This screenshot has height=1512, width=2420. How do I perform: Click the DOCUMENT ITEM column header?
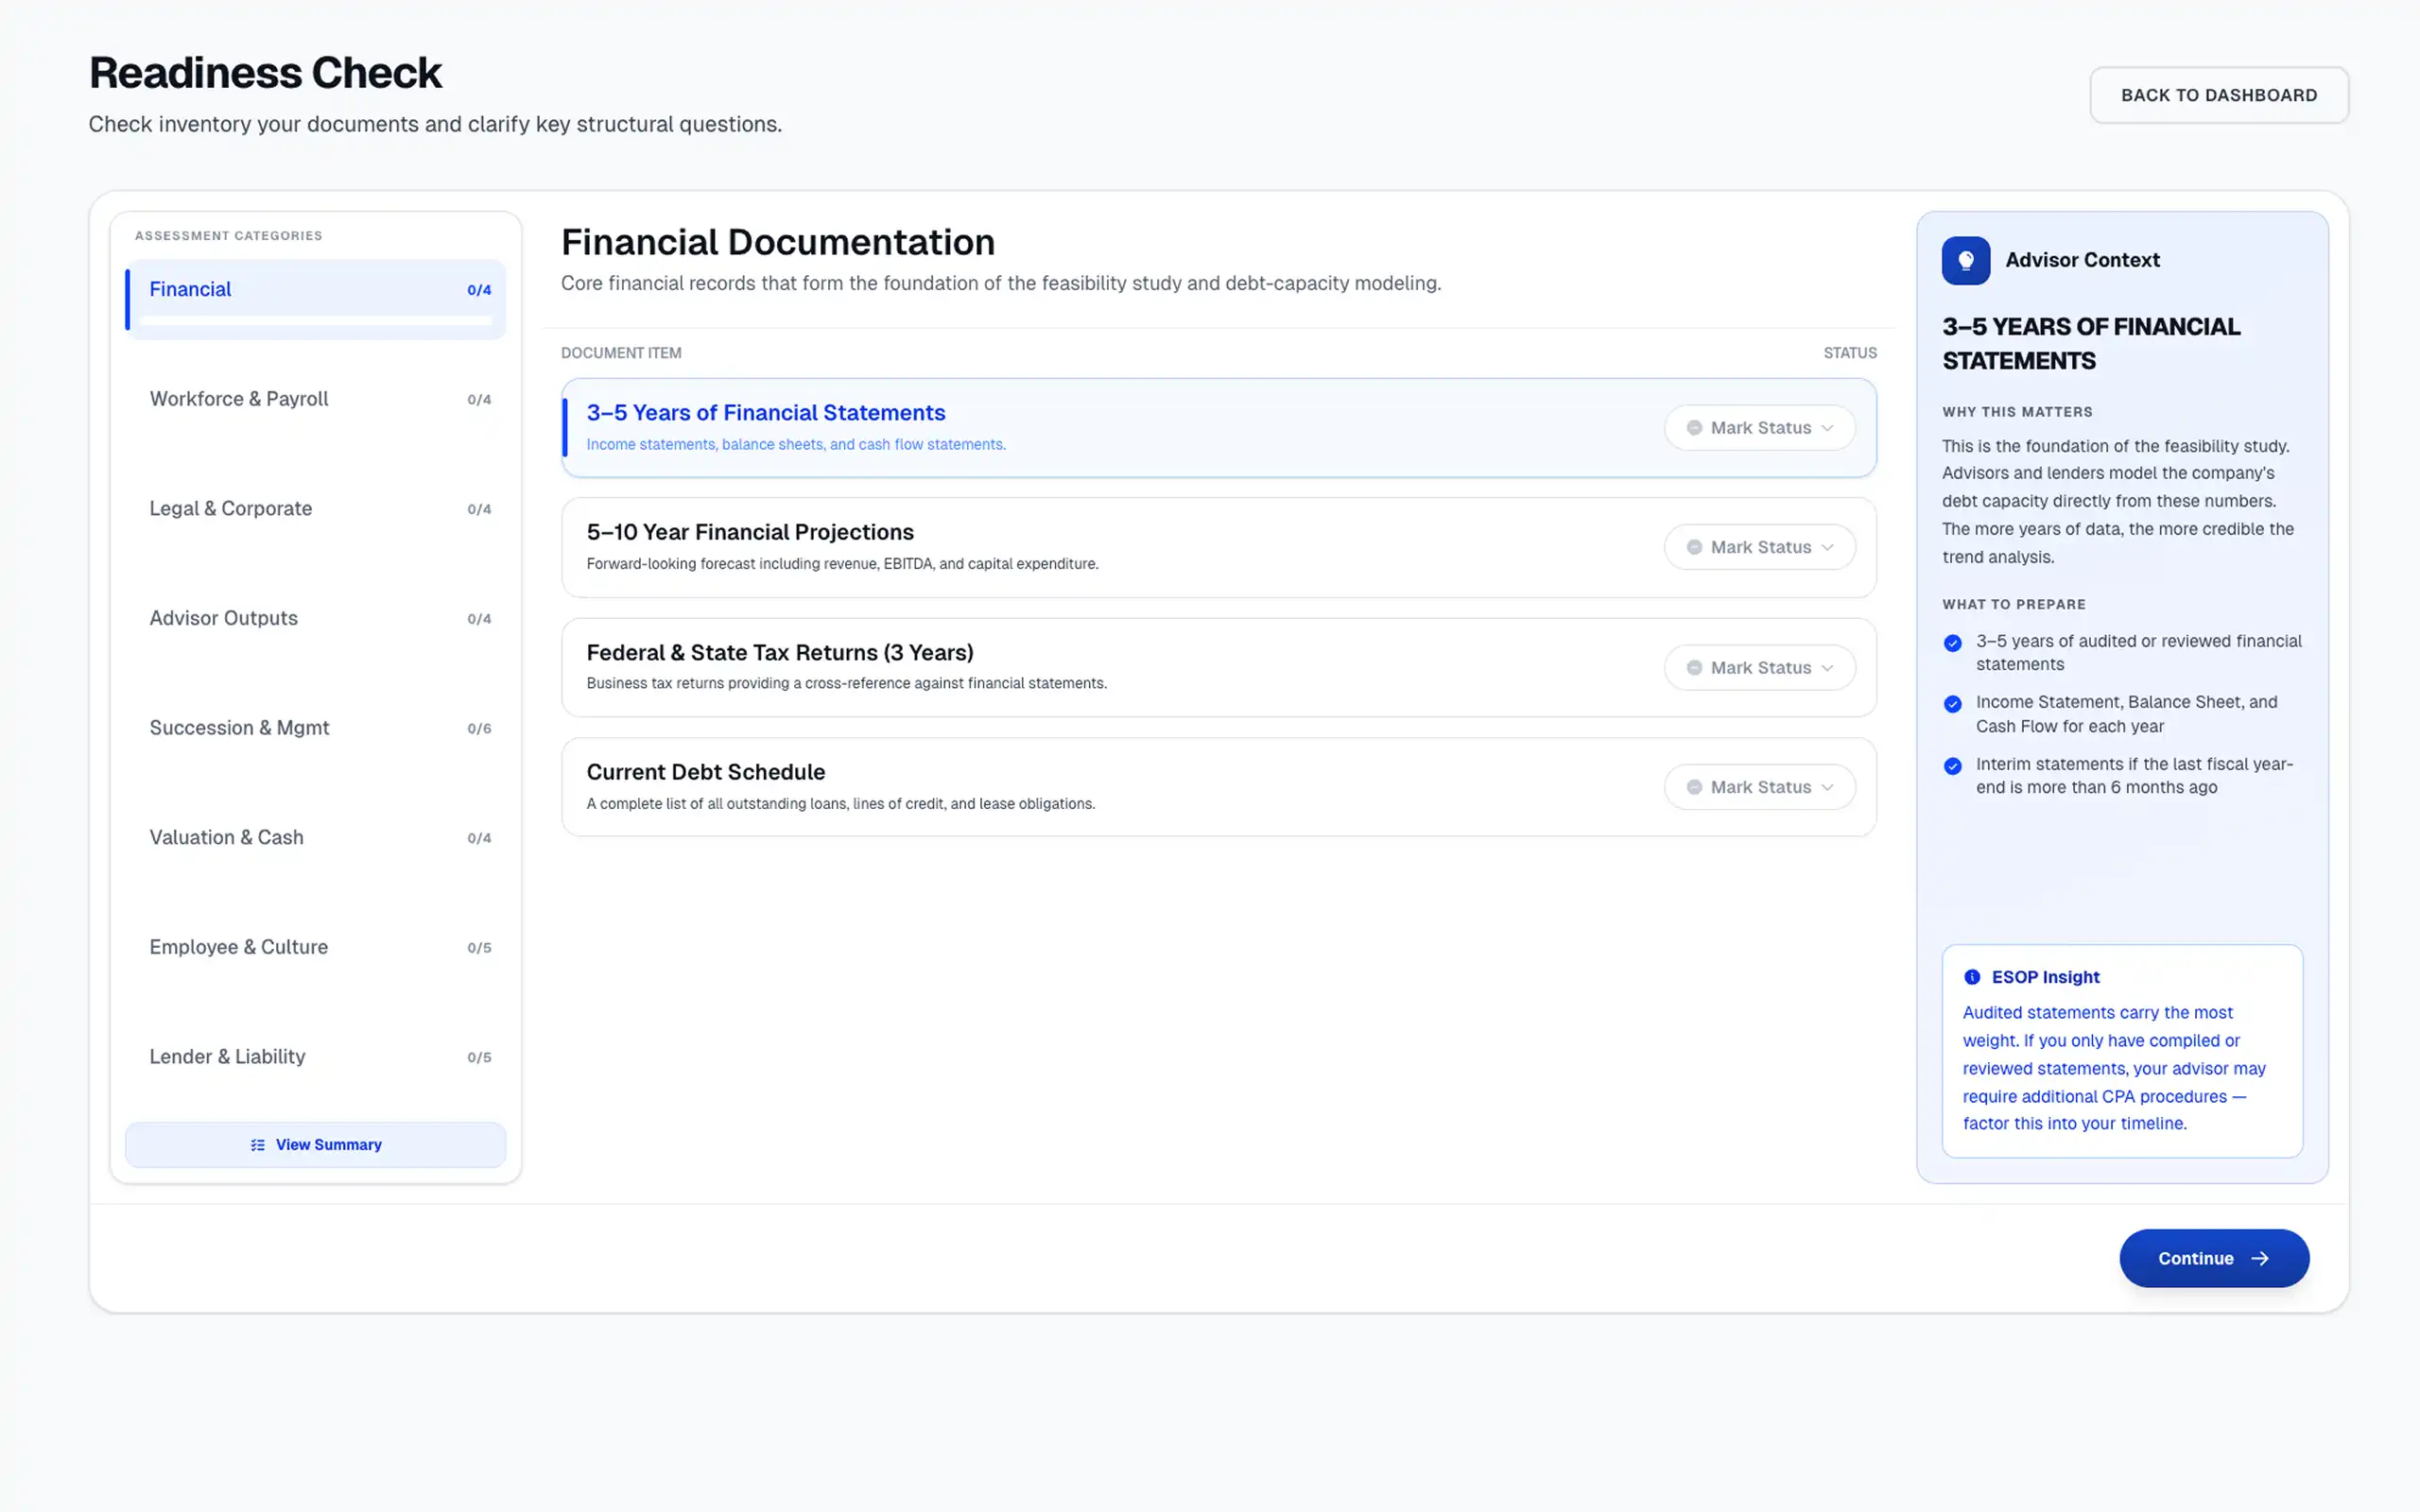pyautogui.click(x=621, y=353)
